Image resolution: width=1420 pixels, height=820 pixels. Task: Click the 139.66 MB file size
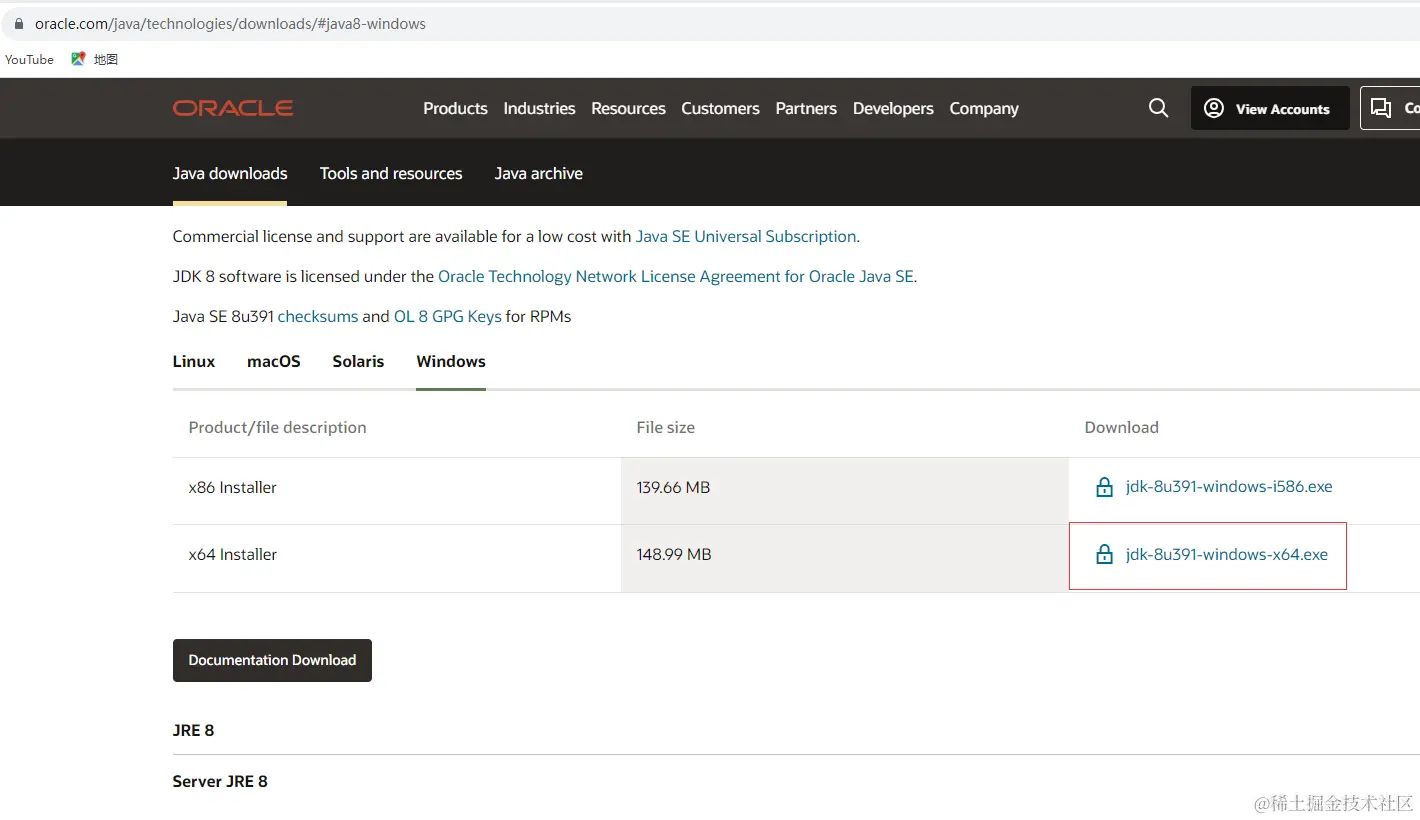(673, 487)
